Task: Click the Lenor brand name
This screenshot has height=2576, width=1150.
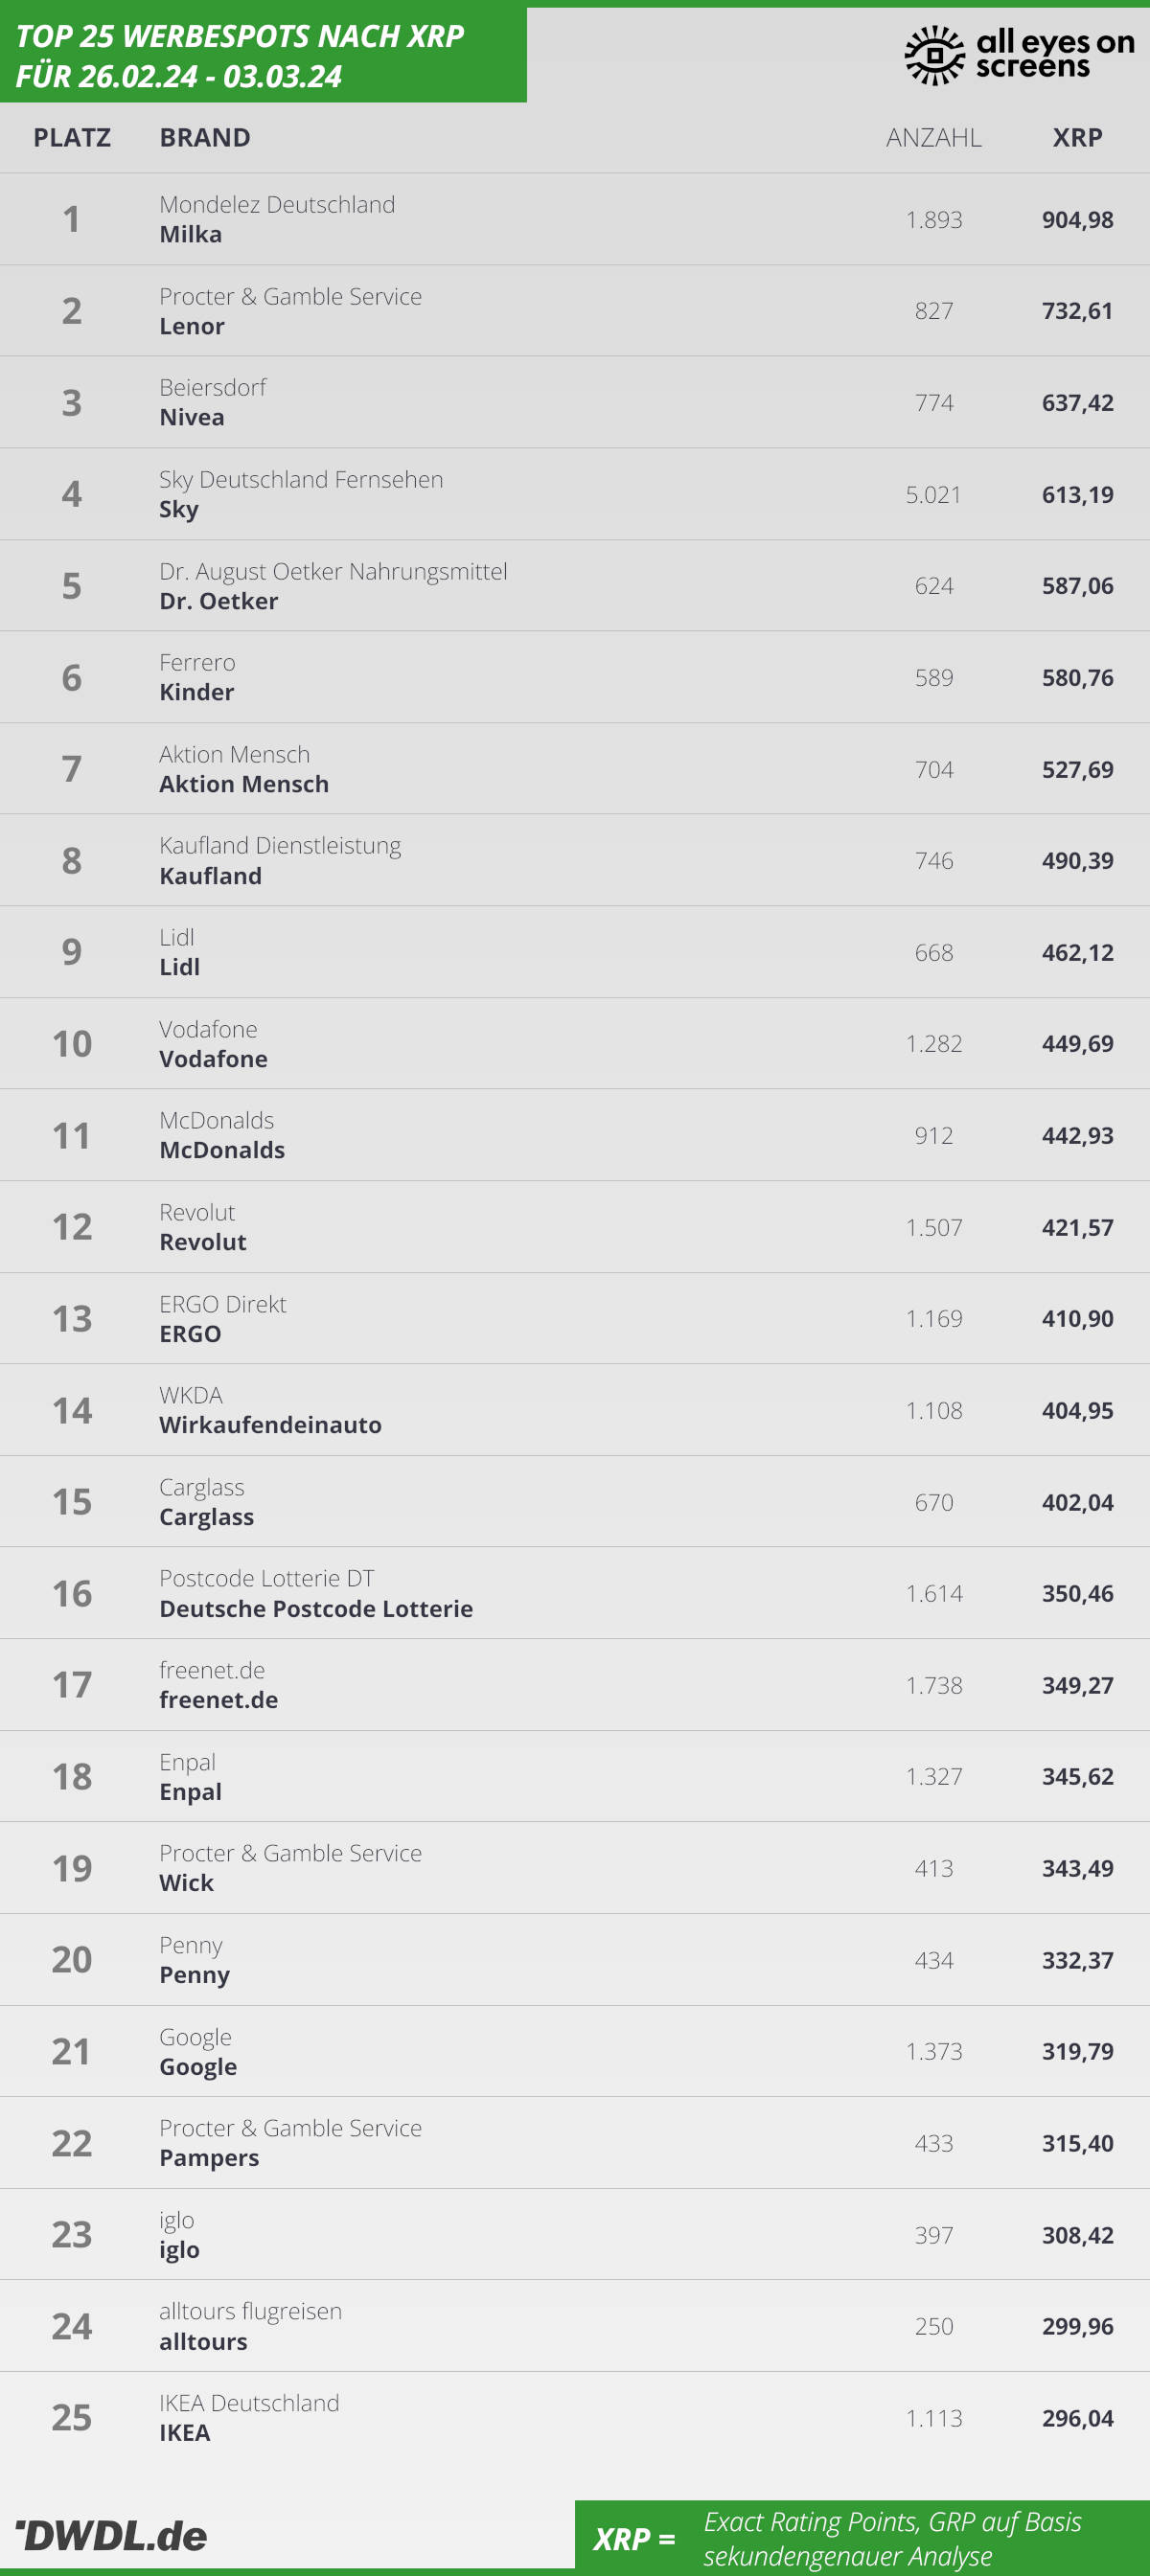Action: pos(192,326)
